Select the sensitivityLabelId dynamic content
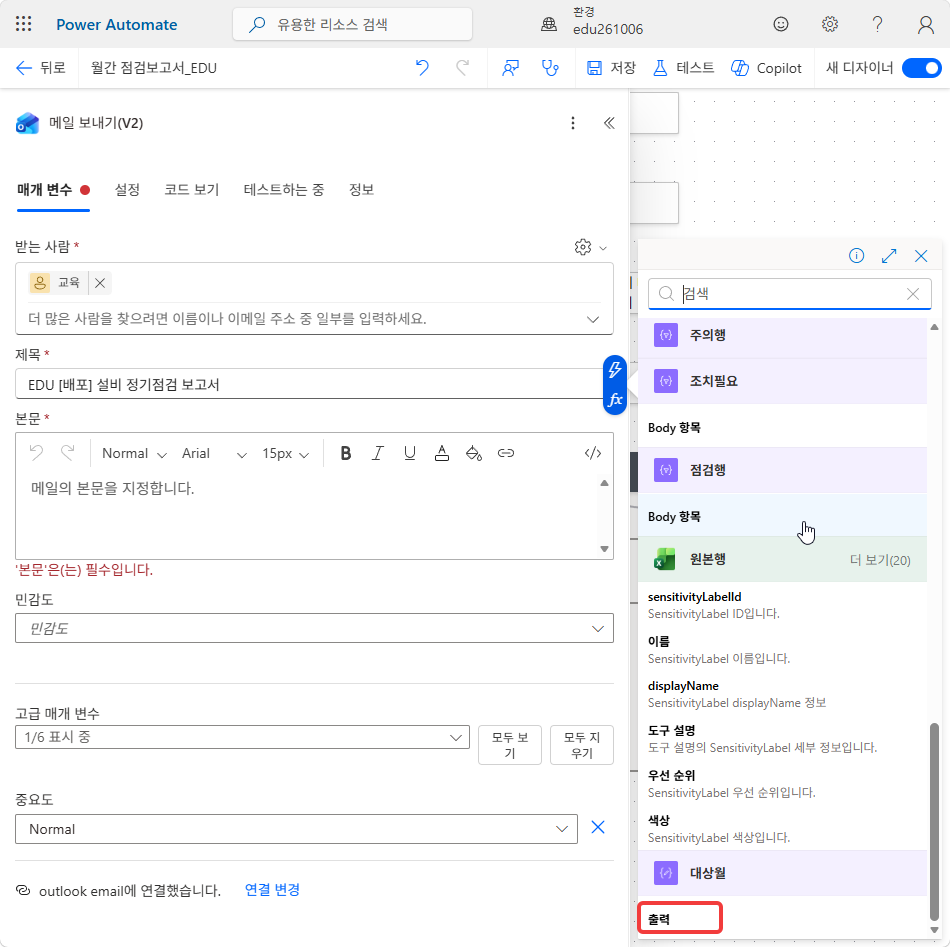Viewport: 950px width, 947px height. point(782,605)
